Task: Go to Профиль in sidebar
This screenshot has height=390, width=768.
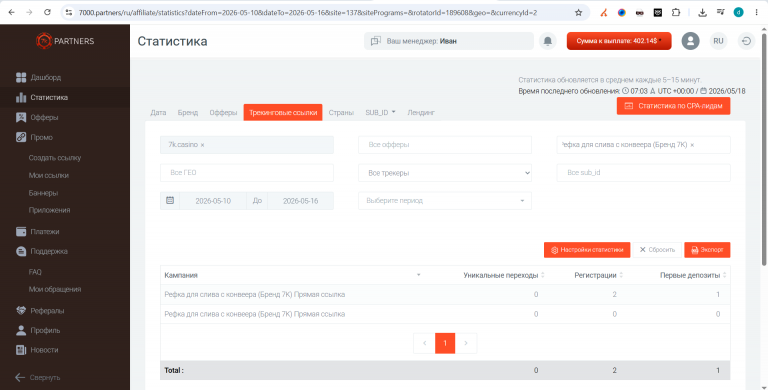Action: point(38,330)
